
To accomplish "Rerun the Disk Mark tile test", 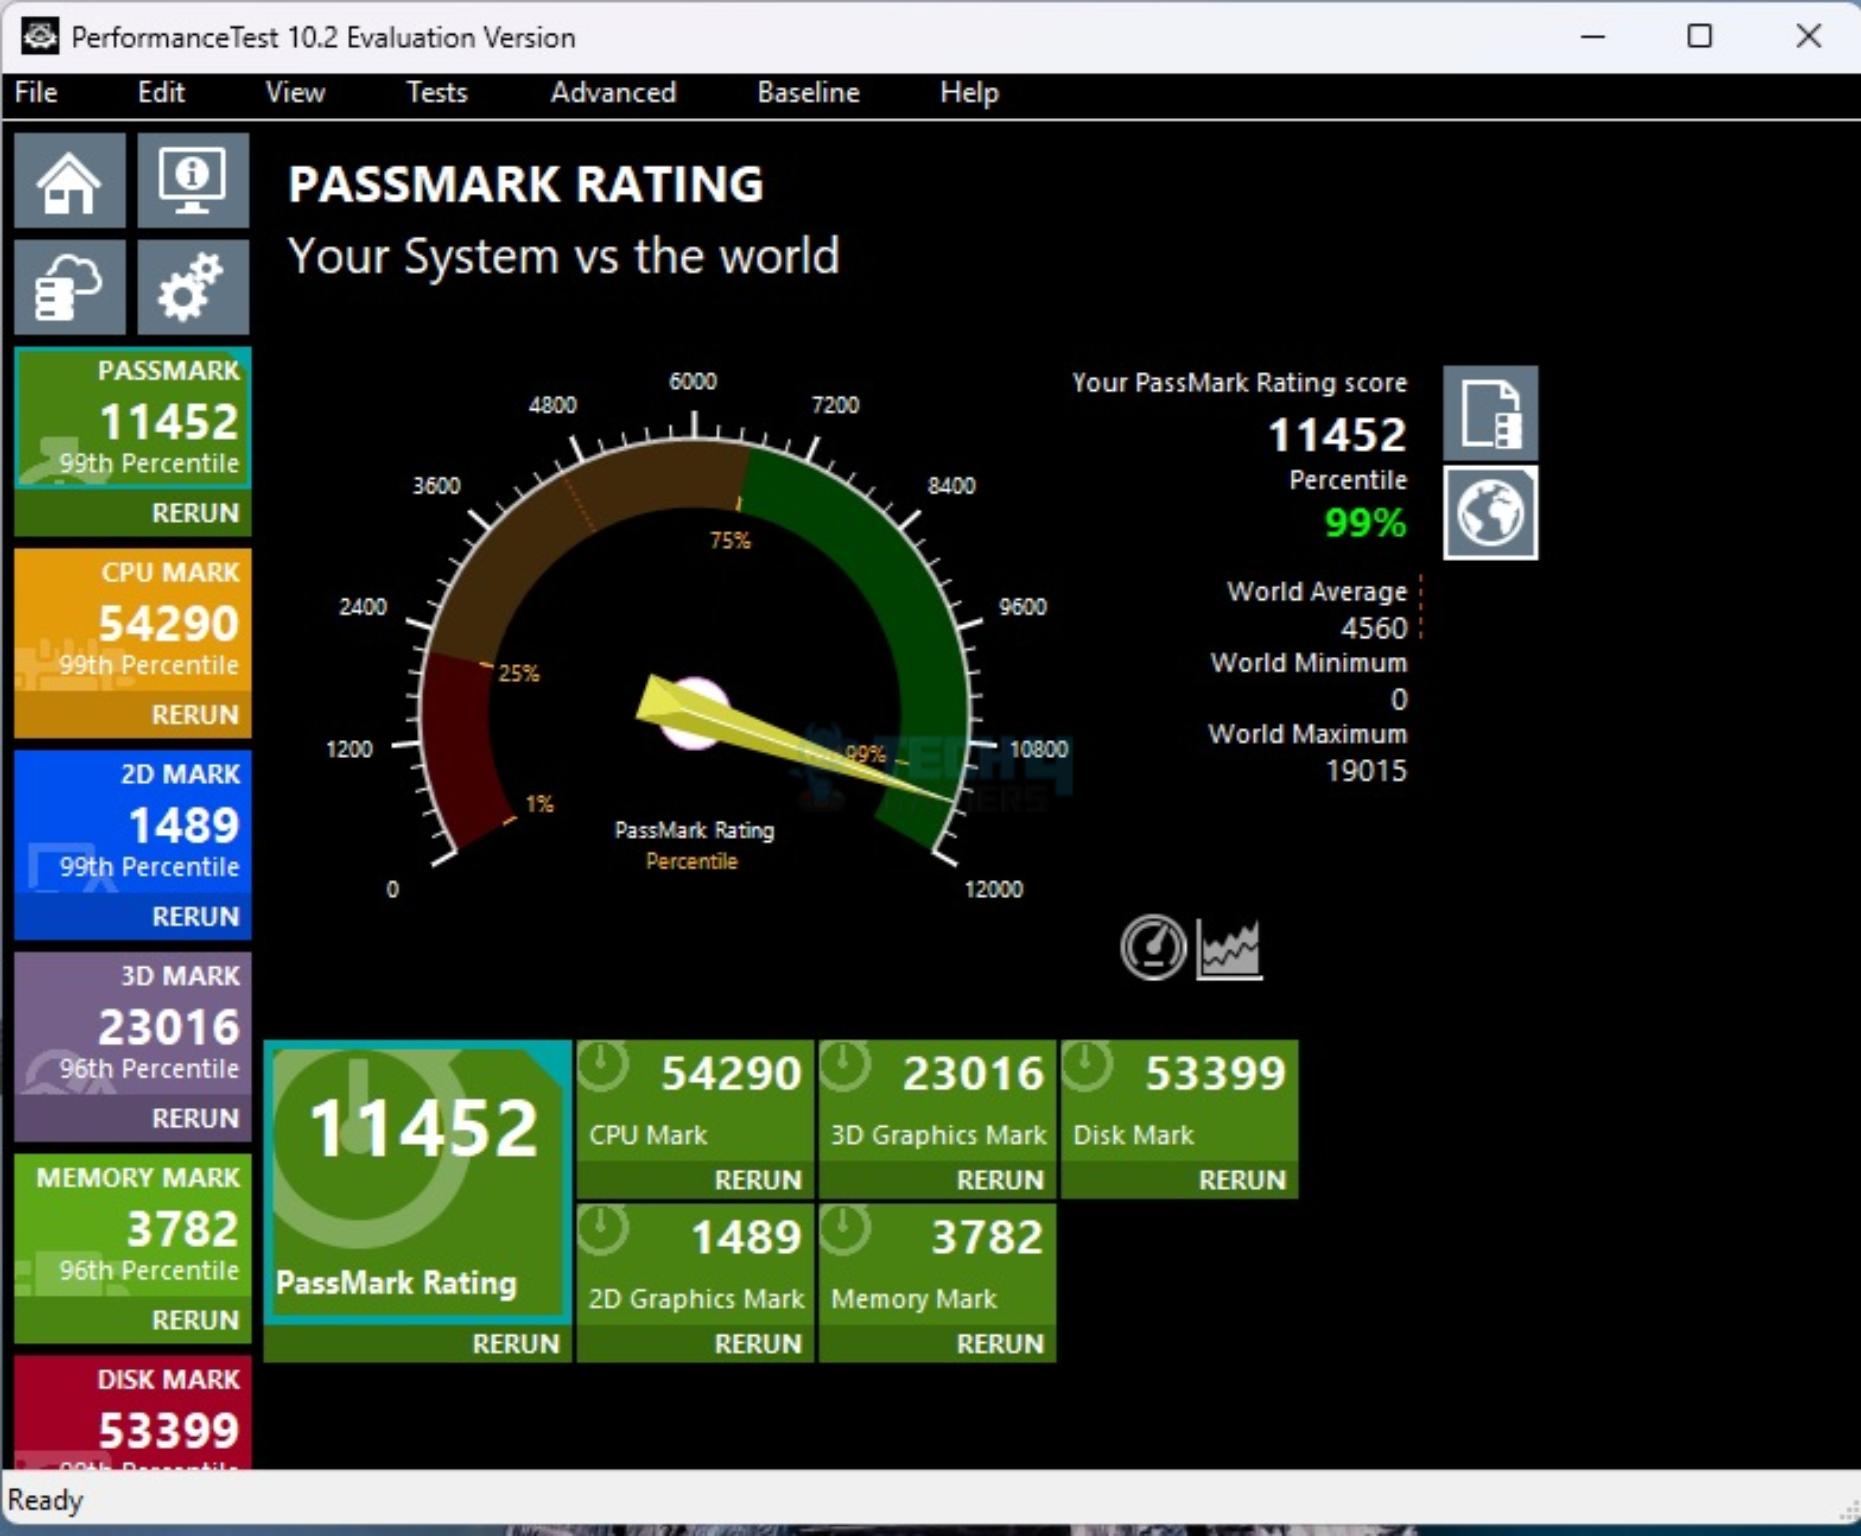I will [x=1241, y=1180].
